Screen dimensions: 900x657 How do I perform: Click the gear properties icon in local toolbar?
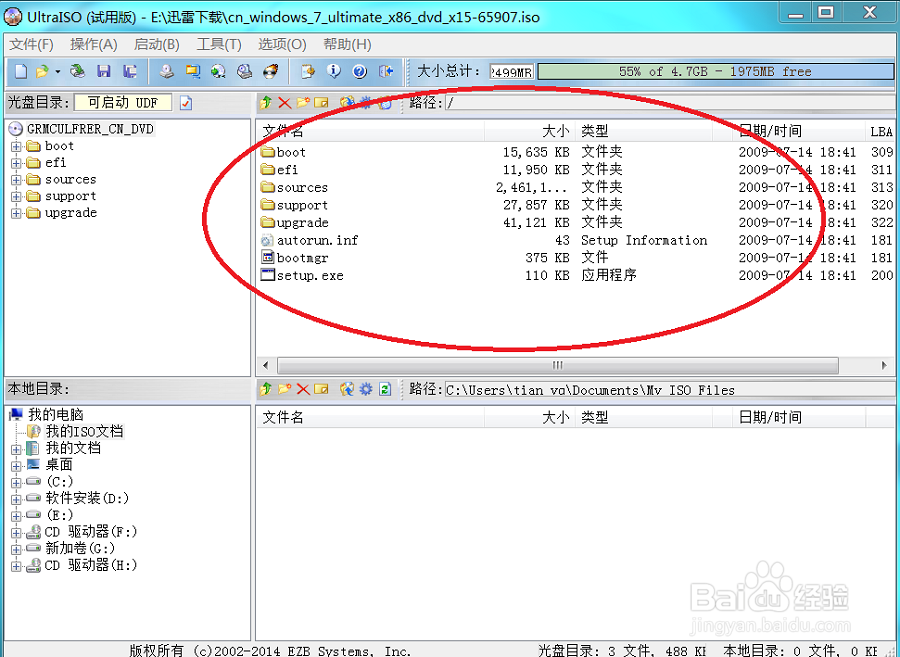[x=366, y=389]
